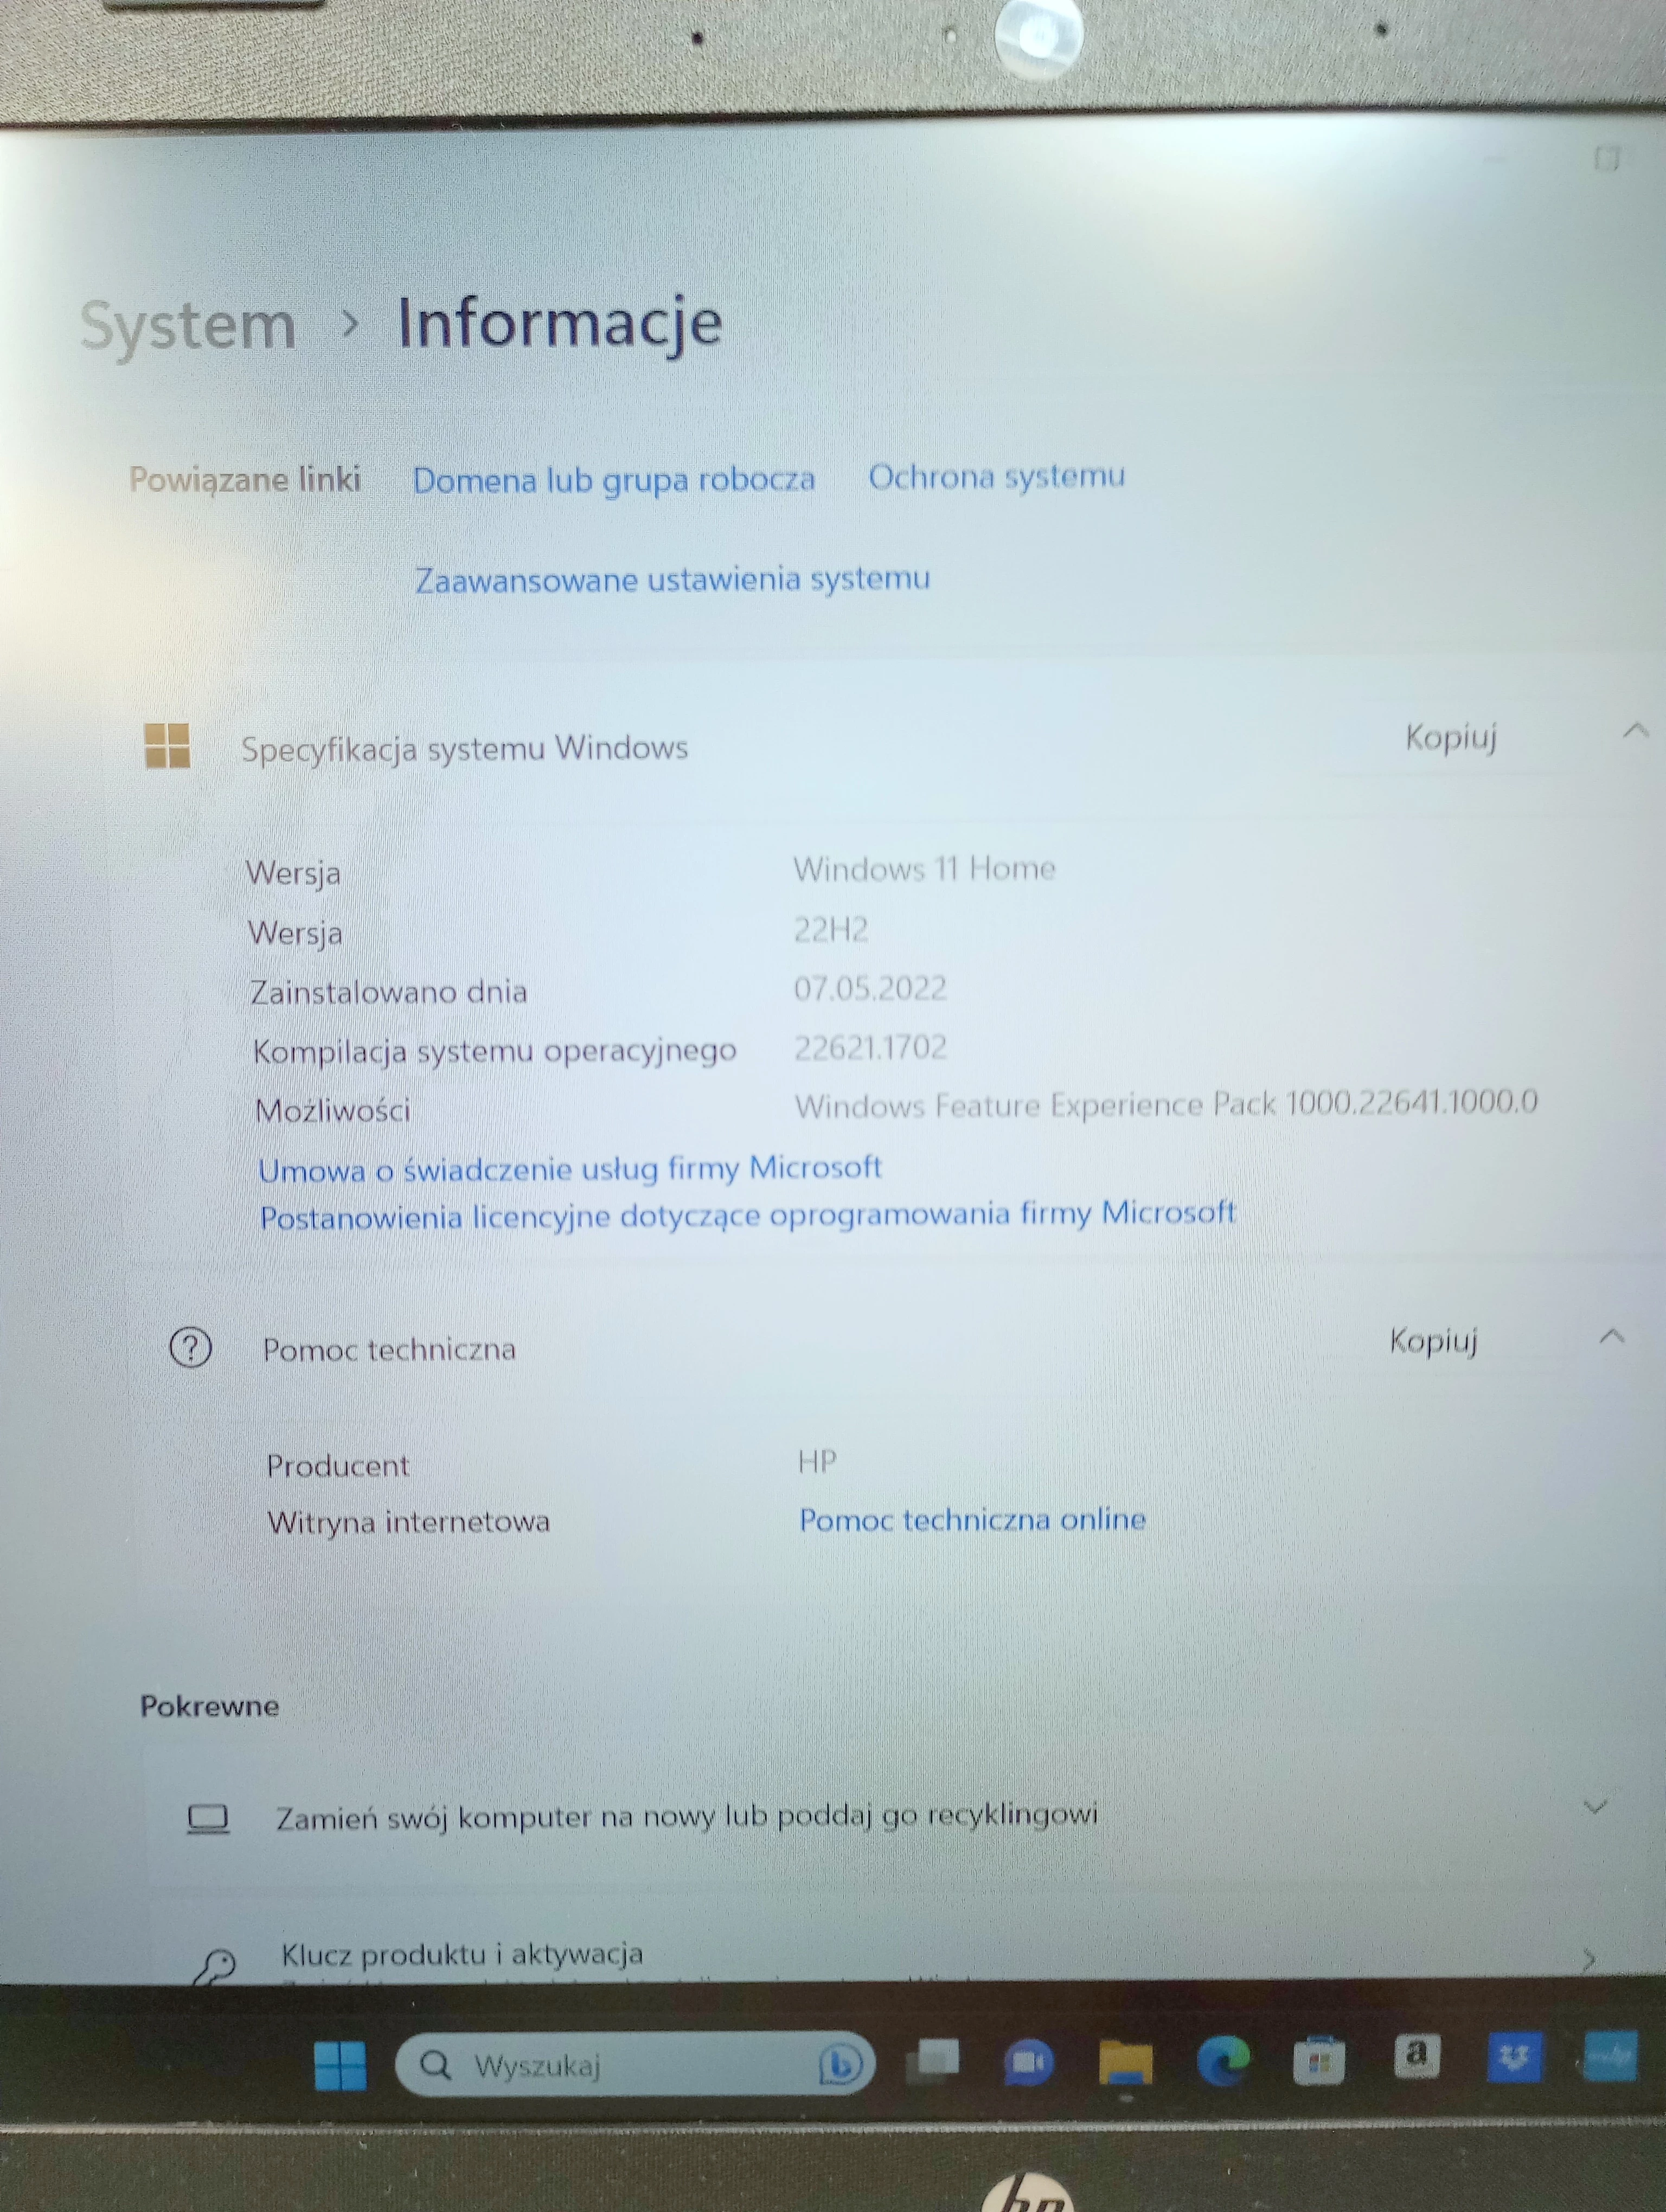Click the Witryna internetowa label
Screen dimensions: 1666x2212
[x=408, y=1522]
